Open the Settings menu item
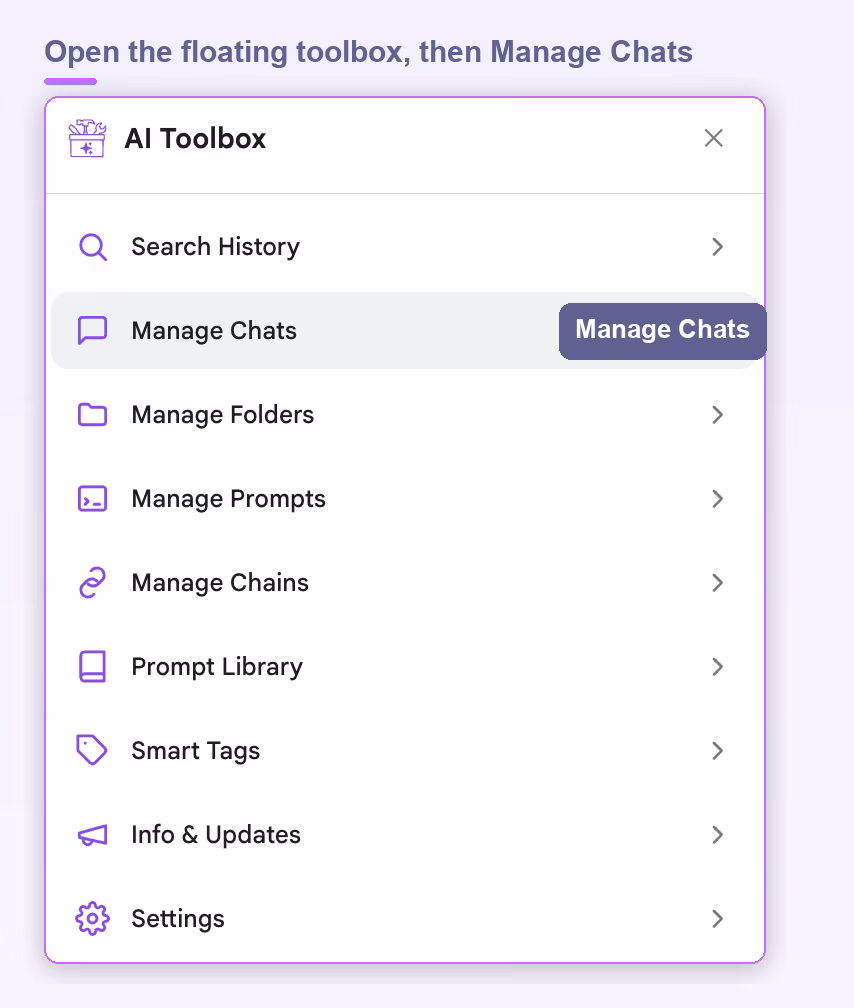This screenshot has height=1008, width=854. coord(404,919)
